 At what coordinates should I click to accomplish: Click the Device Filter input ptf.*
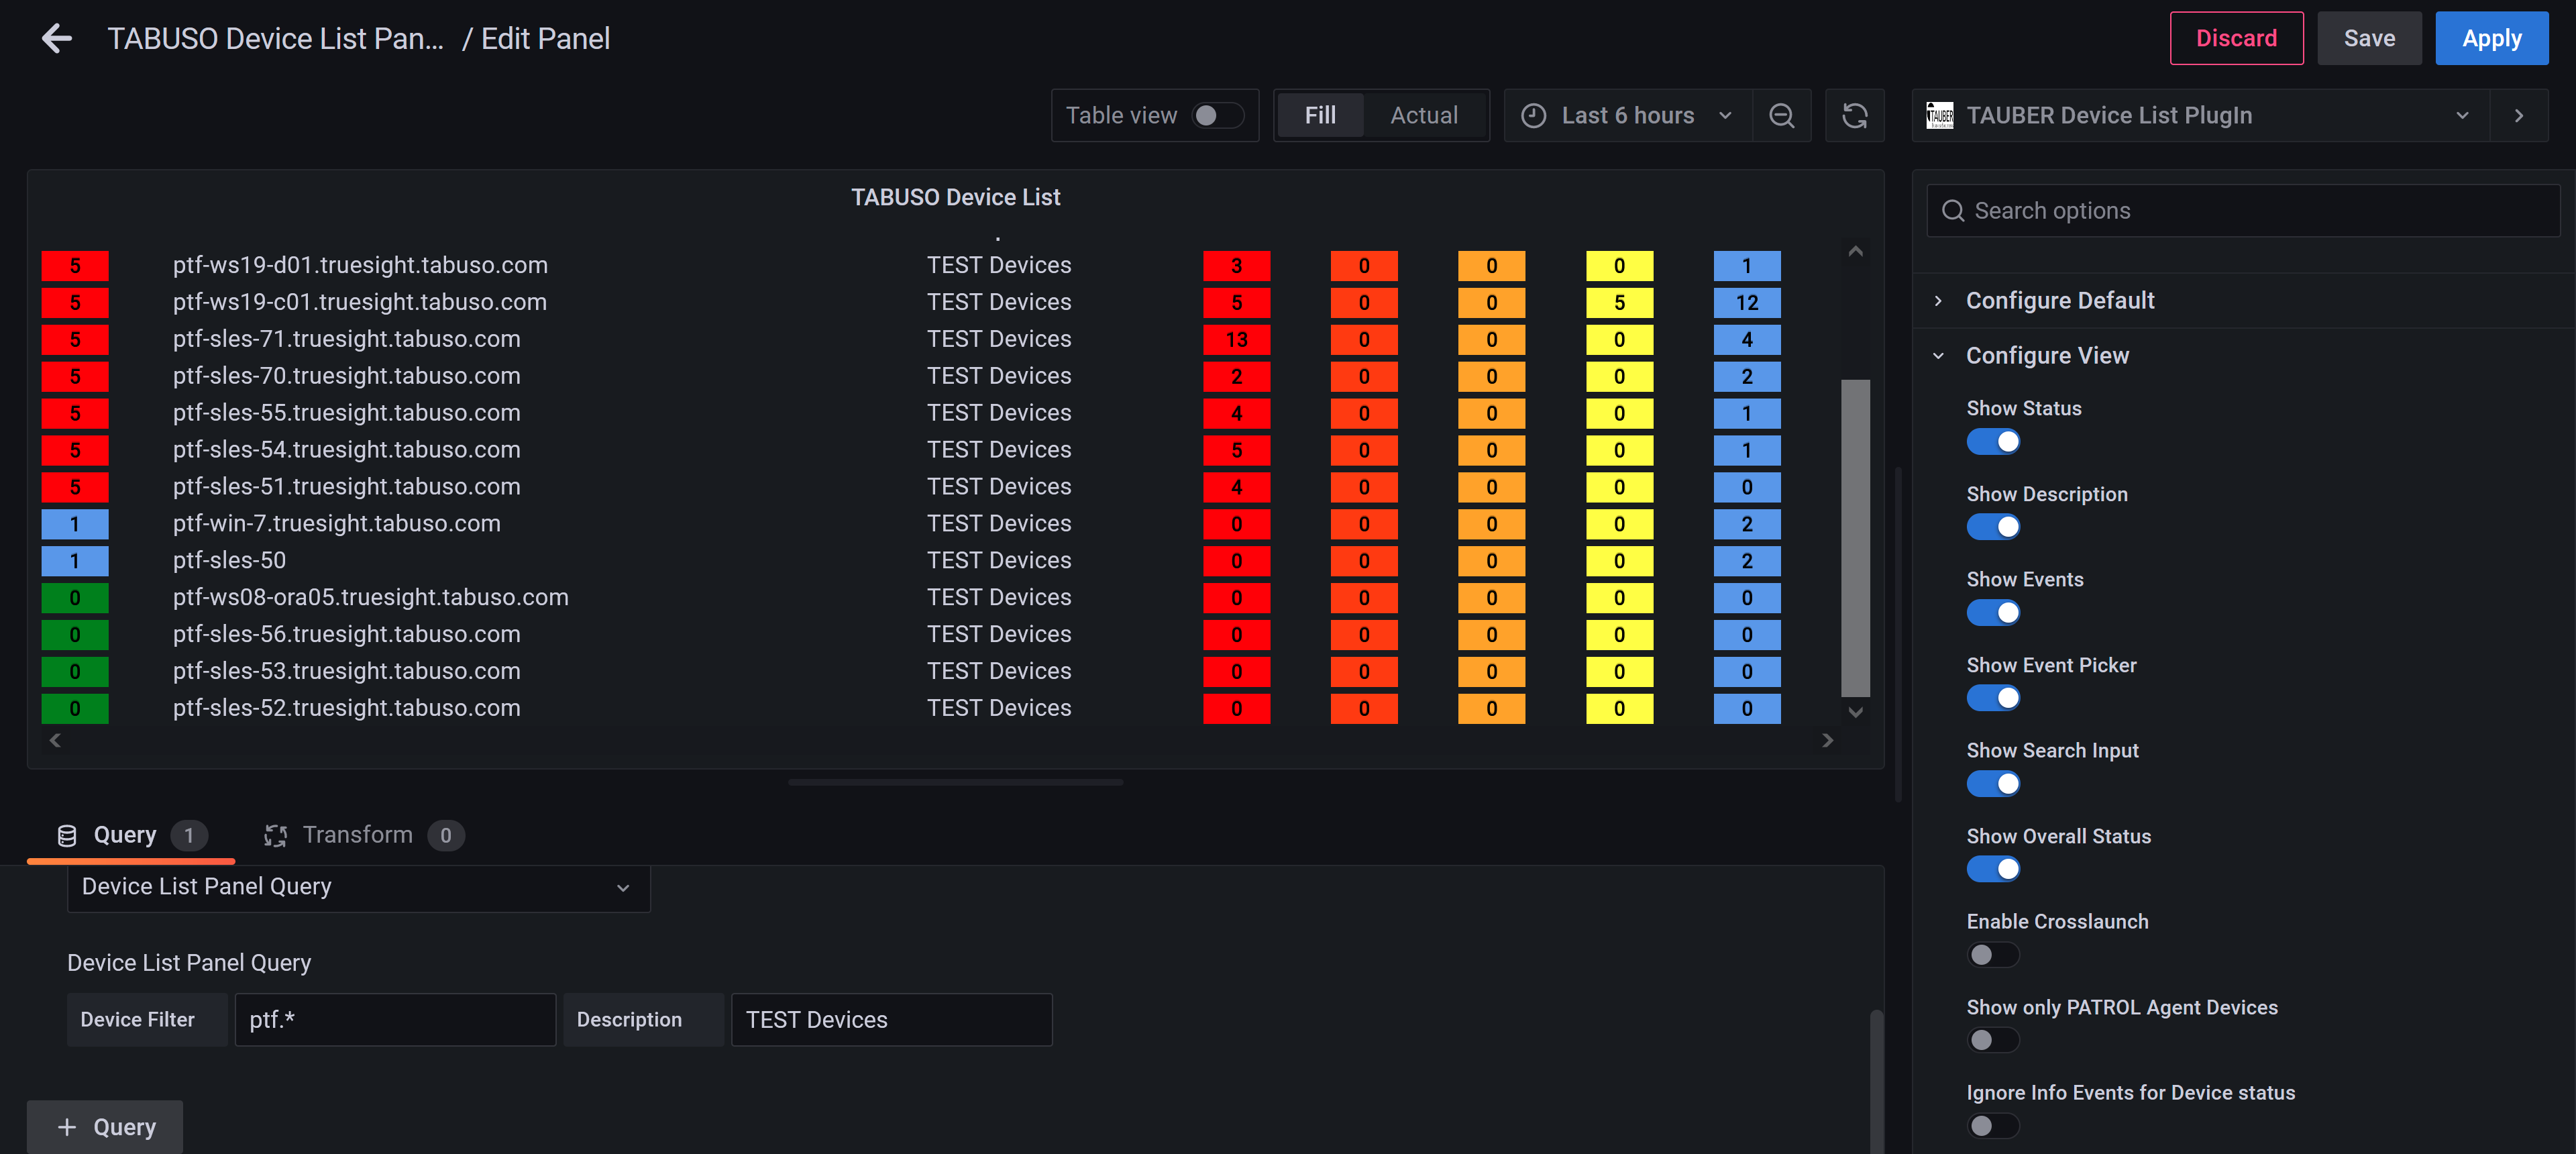click(x=395, y=1020)
